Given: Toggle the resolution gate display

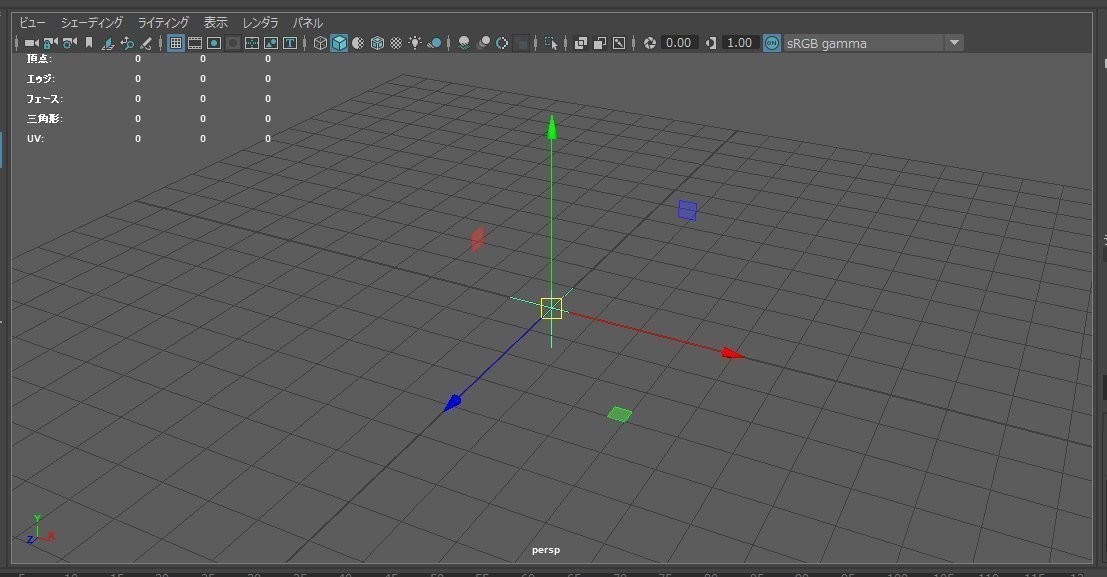Looking at the screenshot, I should tap(213, 42).
